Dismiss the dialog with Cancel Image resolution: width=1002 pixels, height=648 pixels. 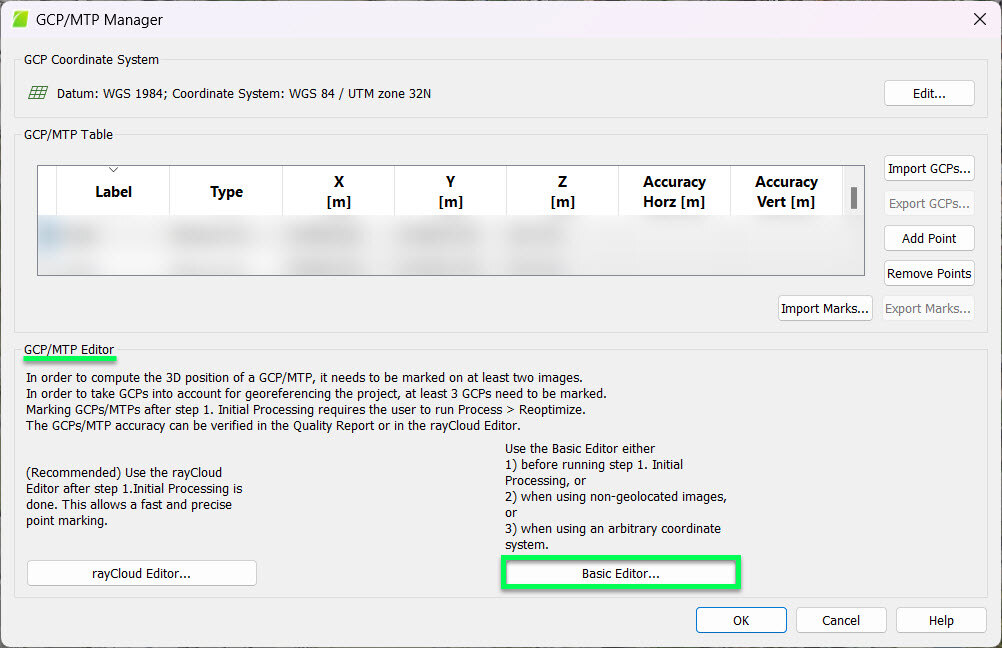840,620
